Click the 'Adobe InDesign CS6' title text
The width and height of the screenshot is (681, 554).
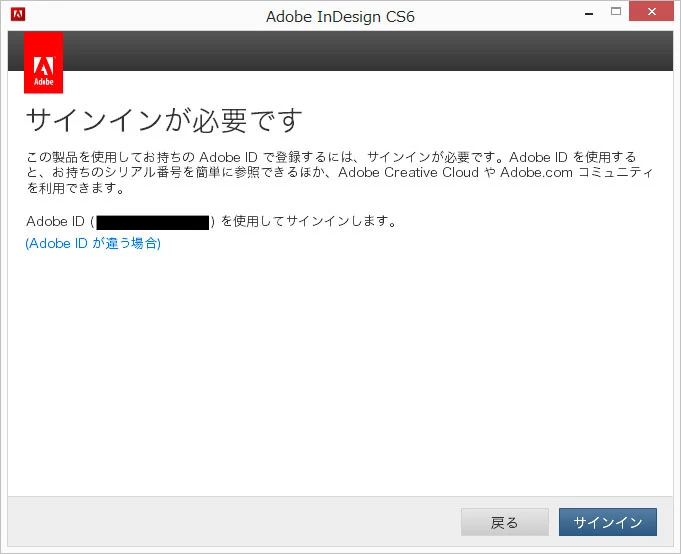point(340,17)
